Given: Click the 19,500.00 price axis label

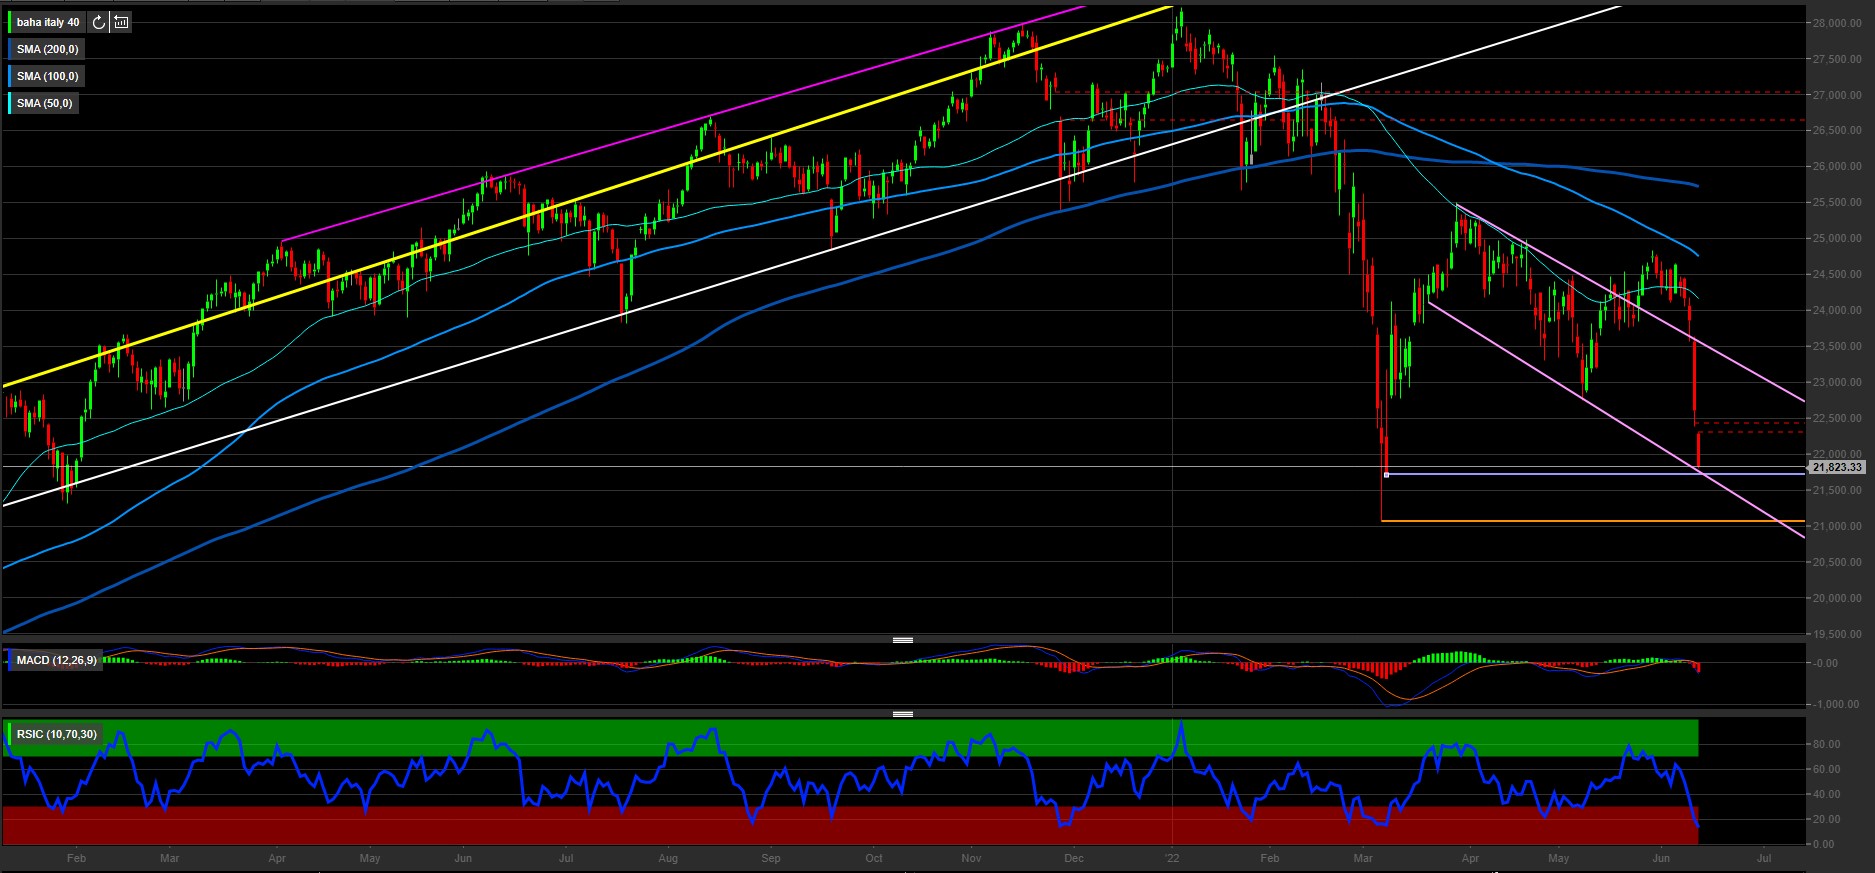Looking at the screenshot, I should [1838, 634].
